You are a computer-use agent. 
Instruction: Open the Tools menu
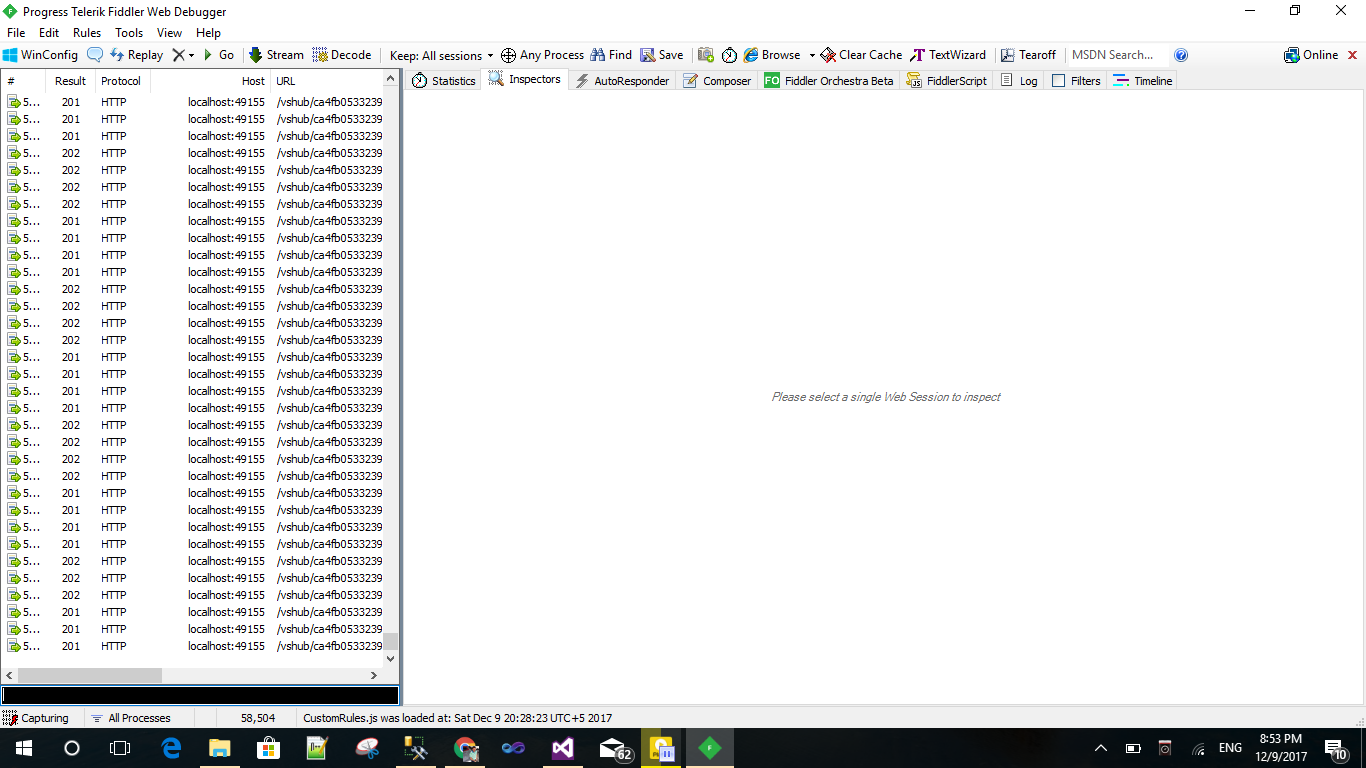click(x=129, y=33)
